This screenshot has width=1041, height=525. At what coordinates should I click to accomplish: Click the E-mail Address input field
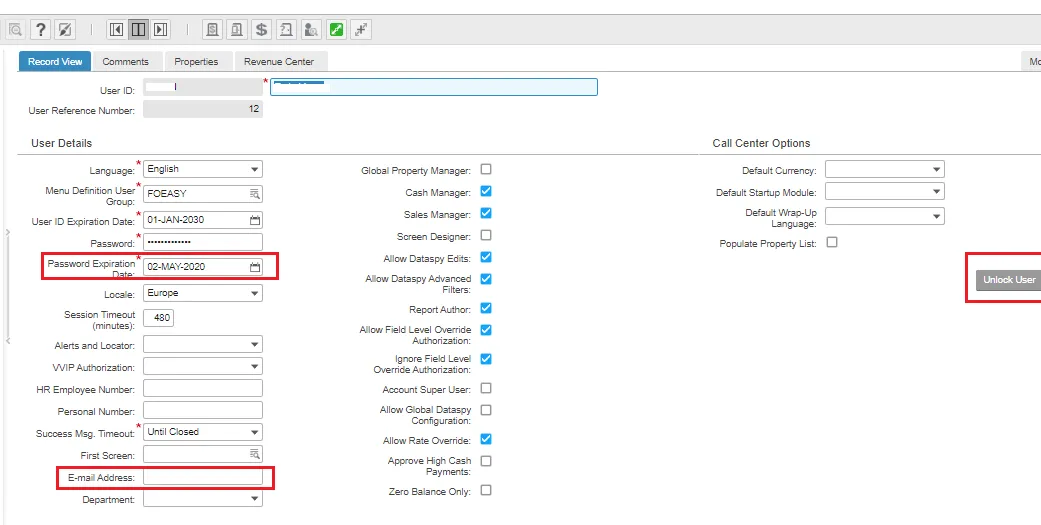[202, 477]
